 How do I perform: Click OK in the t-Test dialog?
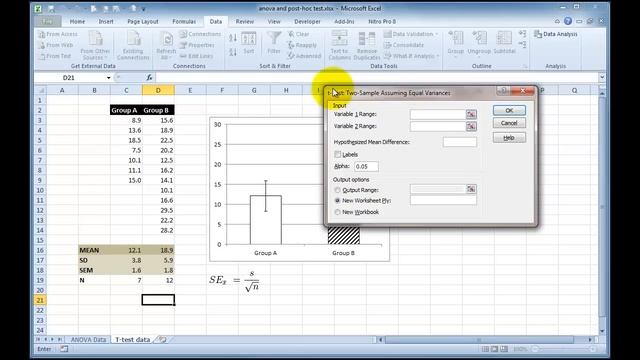pos(509,111)
